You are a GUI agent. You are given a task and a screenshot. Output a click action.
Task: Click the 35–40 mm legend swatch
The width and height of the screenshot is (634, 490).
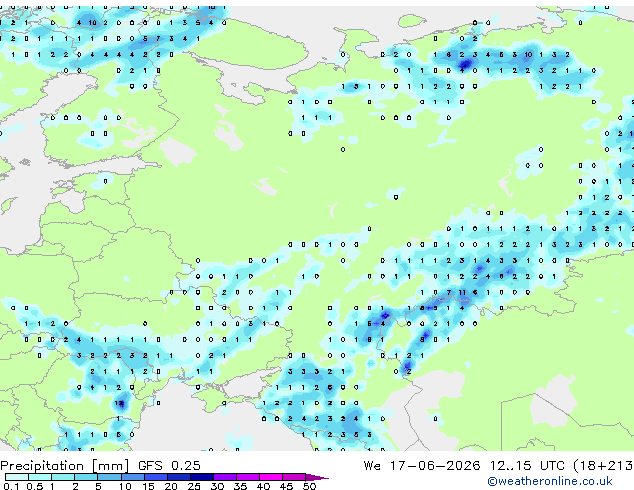tap(247, 477)
